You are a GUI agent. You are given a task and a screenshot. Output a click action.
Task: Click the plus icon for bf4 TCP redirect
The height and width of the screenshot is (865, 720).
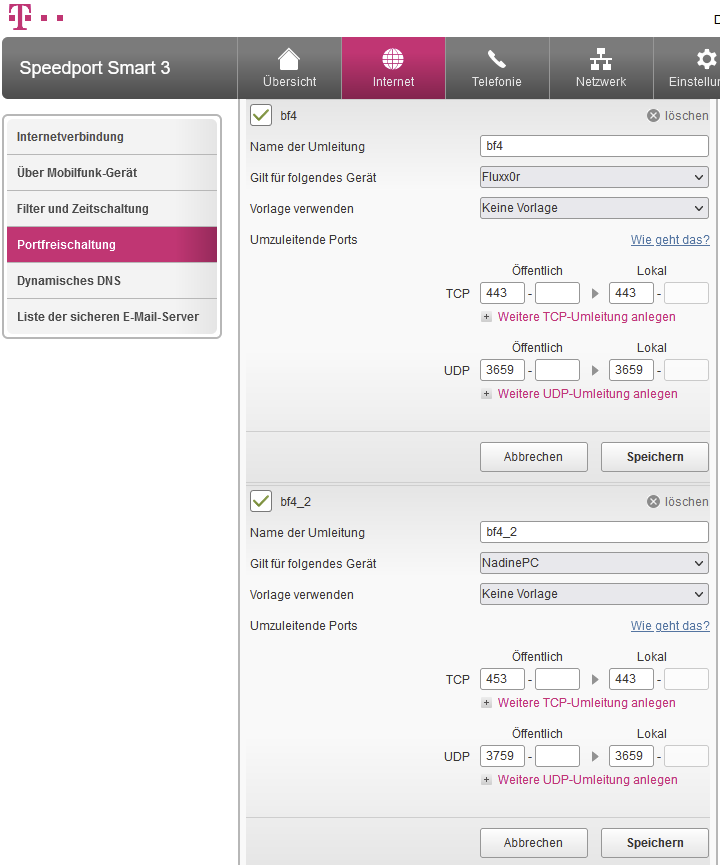(486, 317)
